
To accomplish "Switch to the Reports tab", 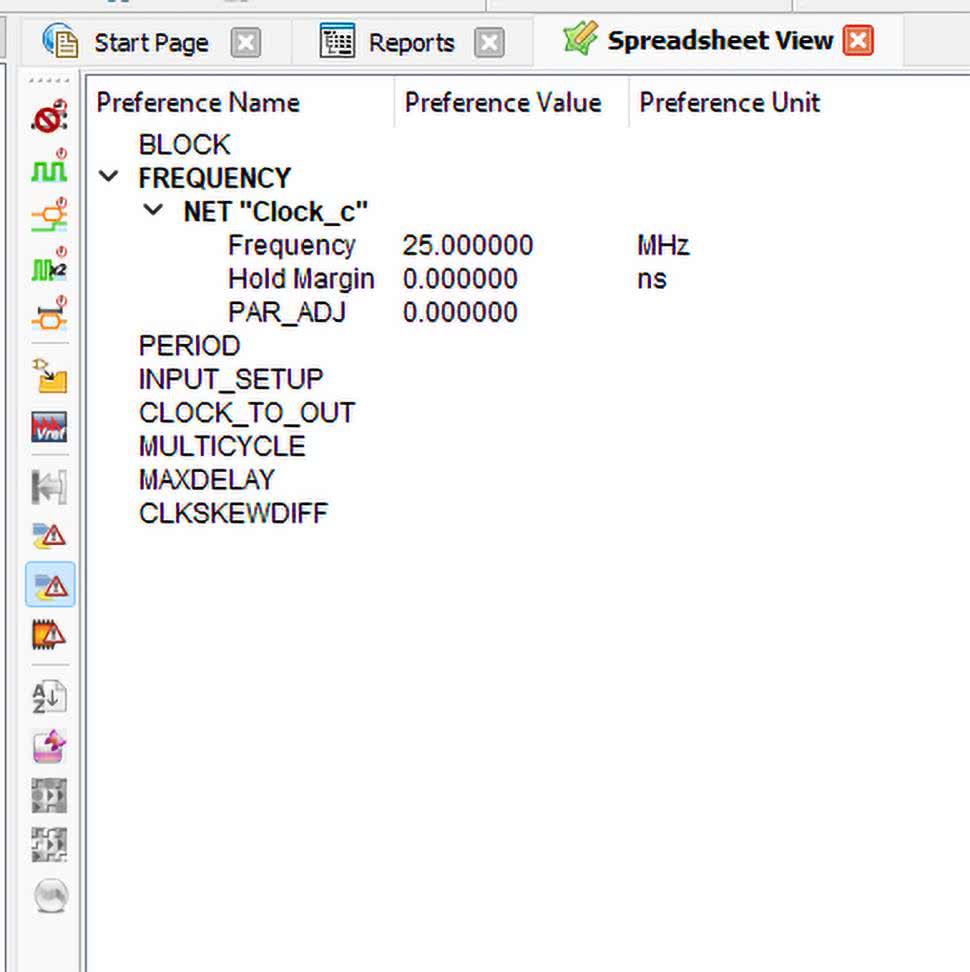I will tap(410, 43).
